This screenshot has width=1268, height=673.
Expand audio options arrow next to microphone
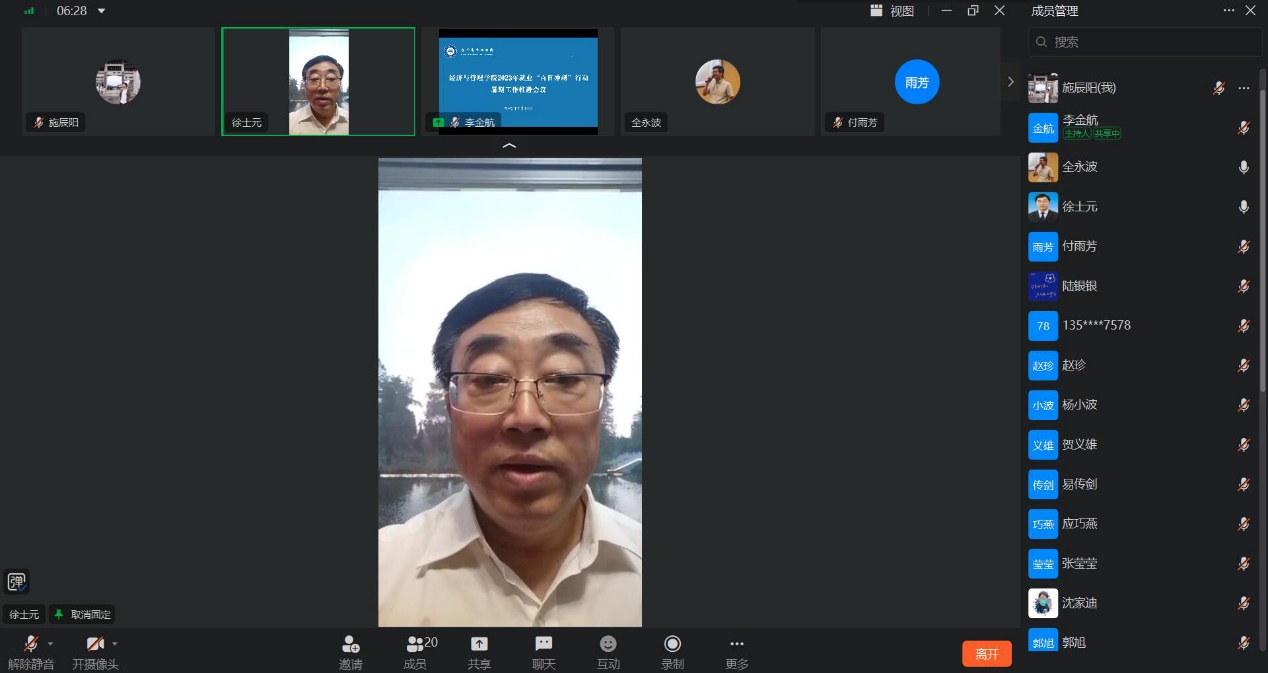51,643
